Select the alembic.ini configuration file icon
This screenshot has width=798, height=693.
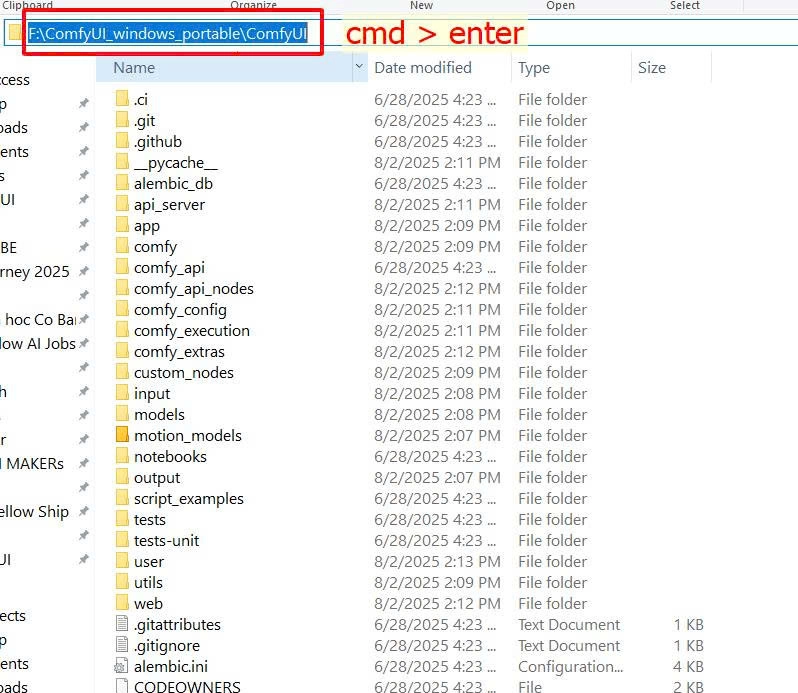click(122, 666)
